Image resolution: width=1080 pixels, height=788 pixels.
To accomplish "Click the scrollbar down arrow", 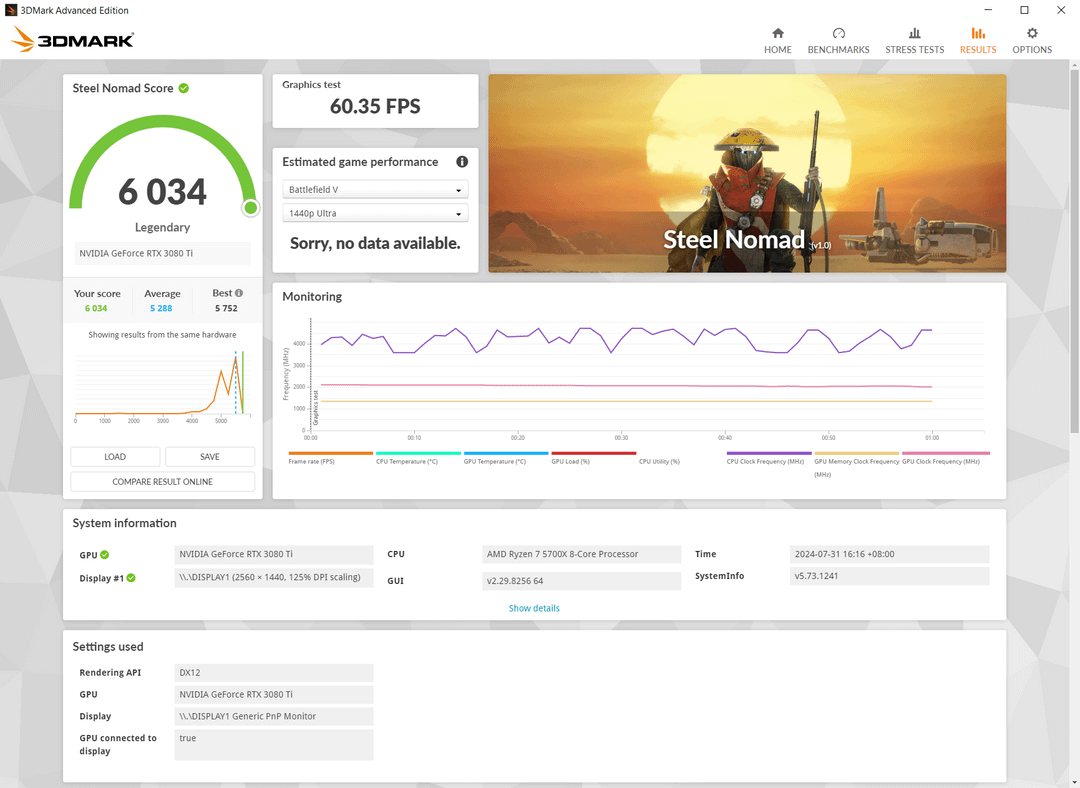I will [x=1074, y=783].
